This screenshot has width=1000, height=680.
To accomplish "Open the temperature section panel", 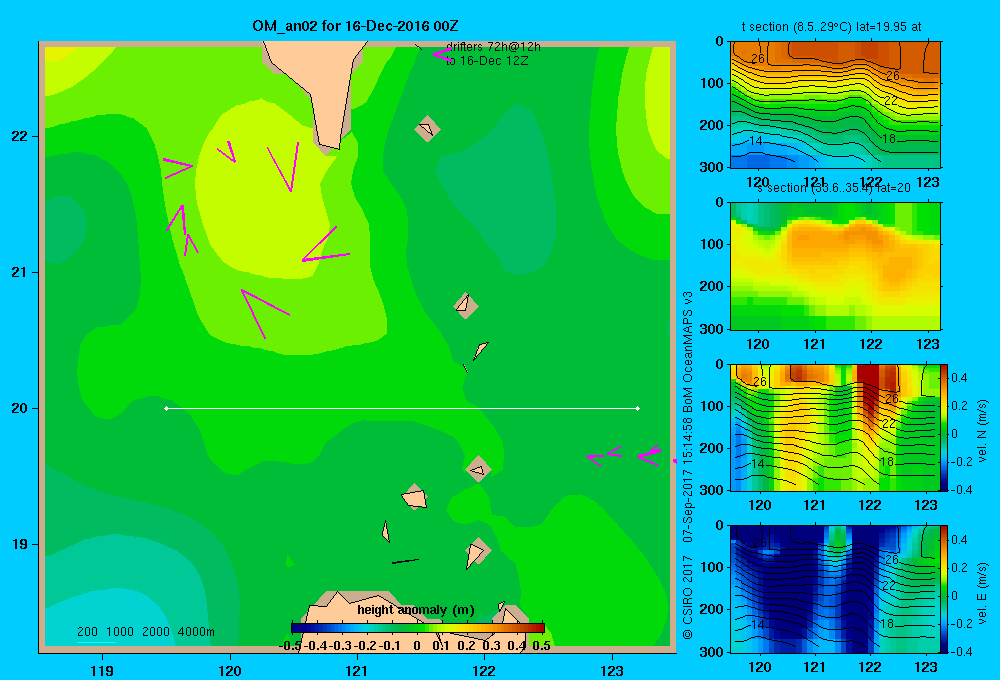I will pyautogui.click(x=835, y=105).
